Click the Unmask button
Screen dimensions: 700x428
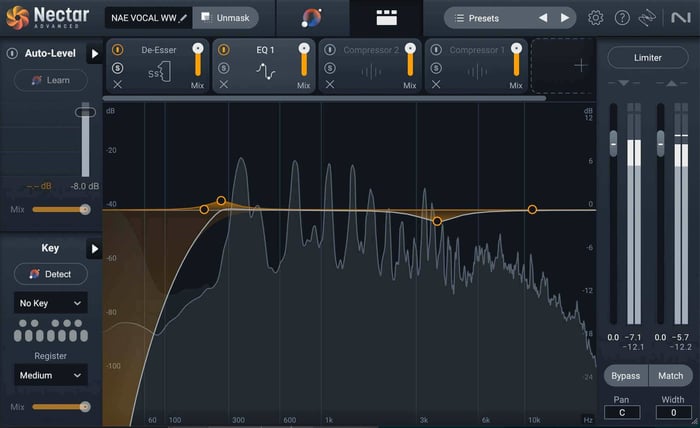(225, 18)
